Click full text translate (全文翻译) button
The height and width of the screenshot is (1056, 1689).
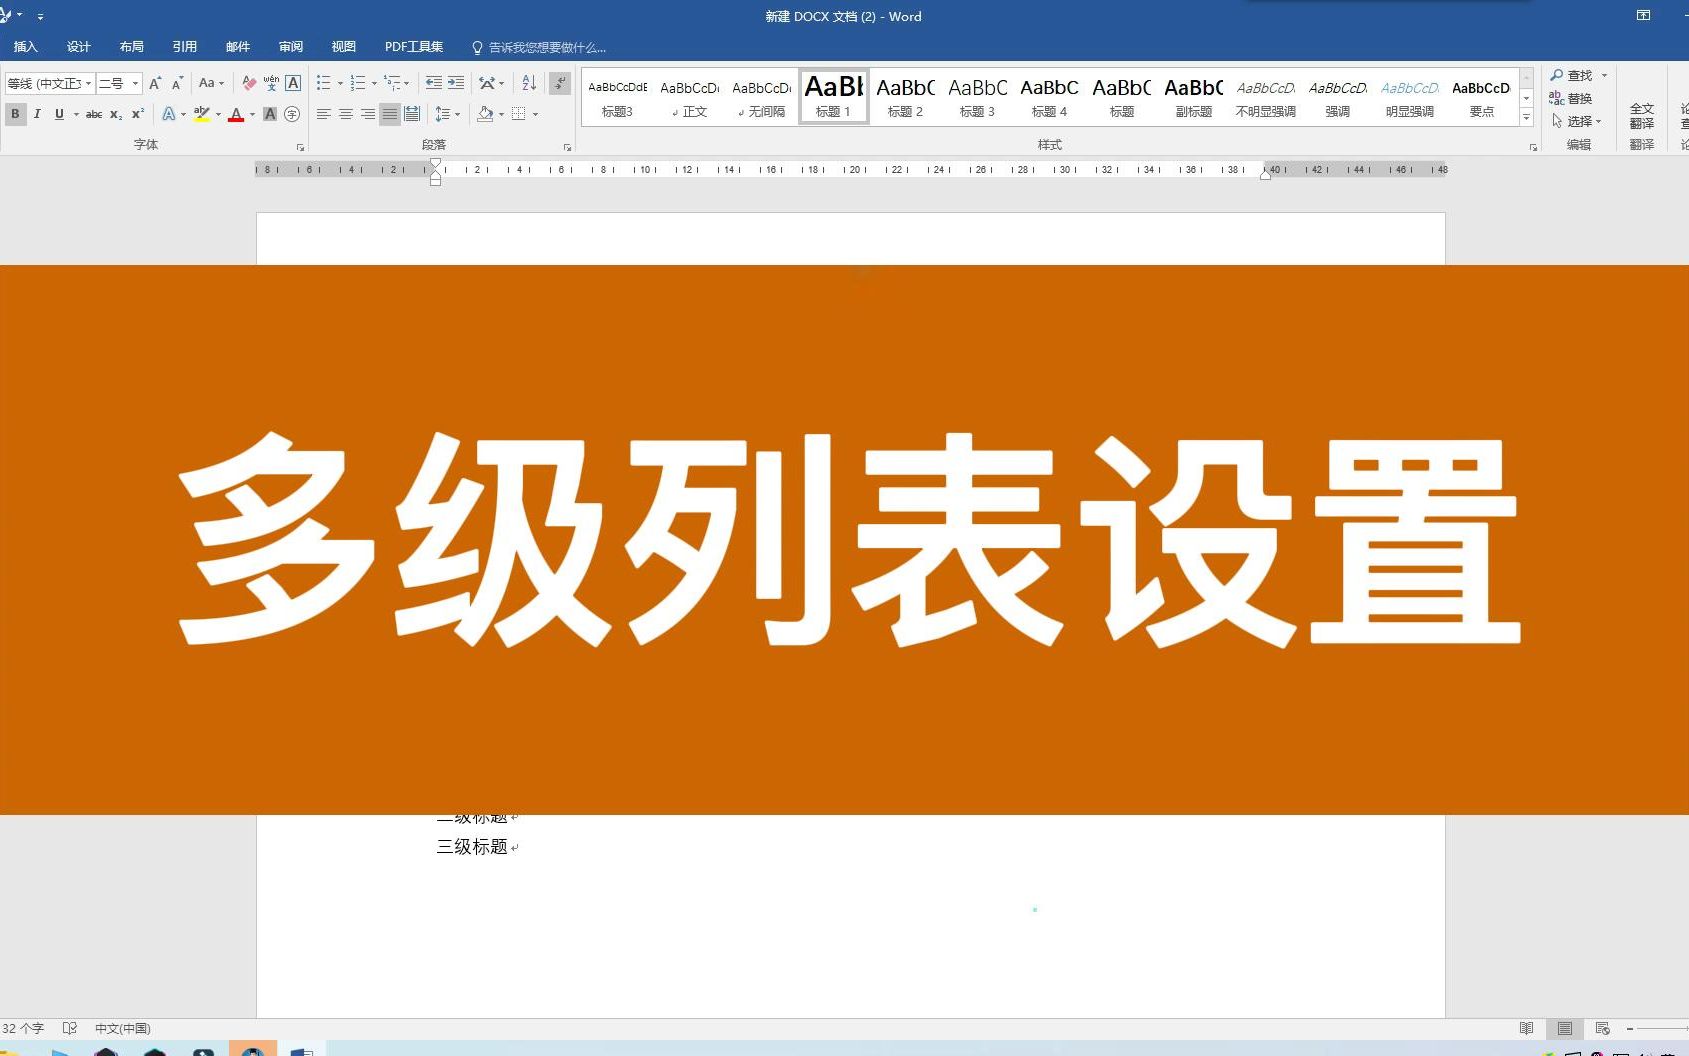click(1641, 115)
